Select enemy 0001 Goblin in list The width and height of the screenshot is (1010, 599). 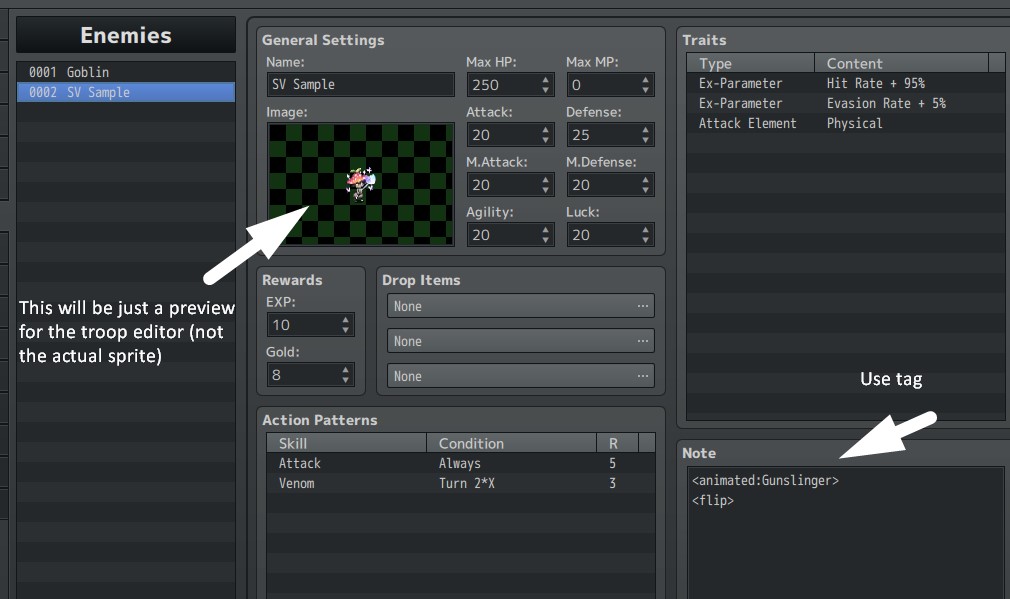pyautogui.click(x=126, y=72)
